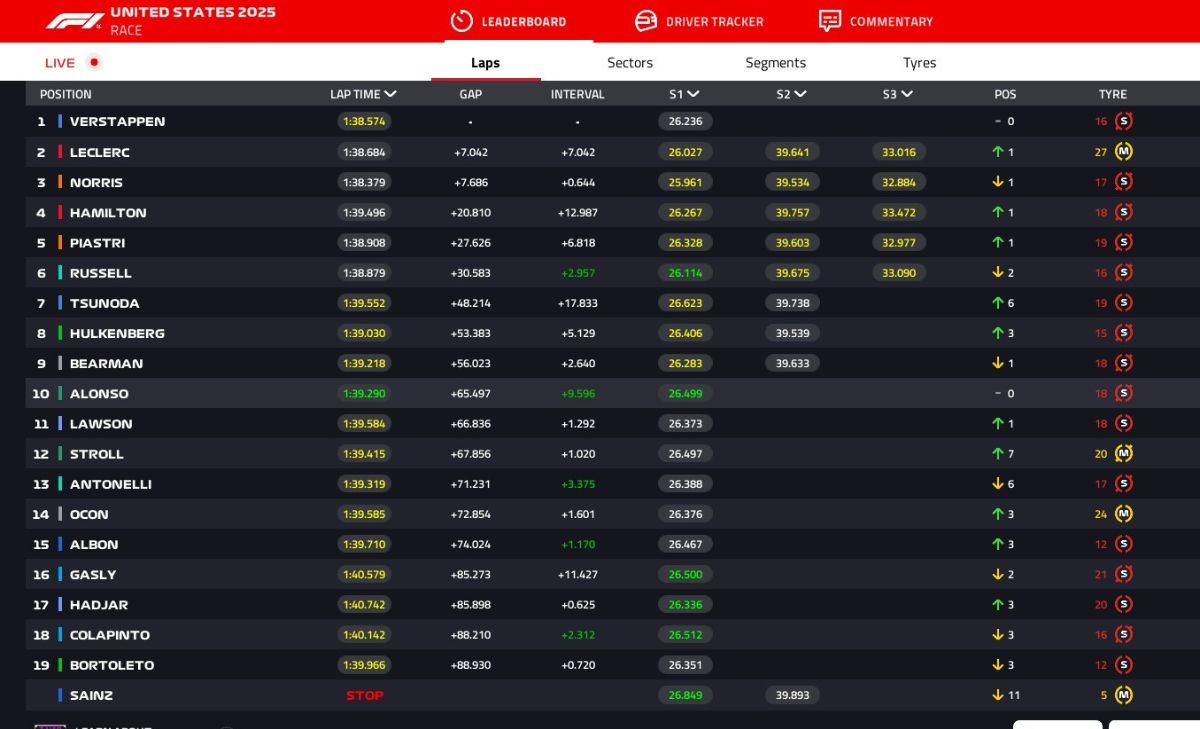Switch to the Sectors tab
The image size is (1200, 729).
[x=630, y=63]
